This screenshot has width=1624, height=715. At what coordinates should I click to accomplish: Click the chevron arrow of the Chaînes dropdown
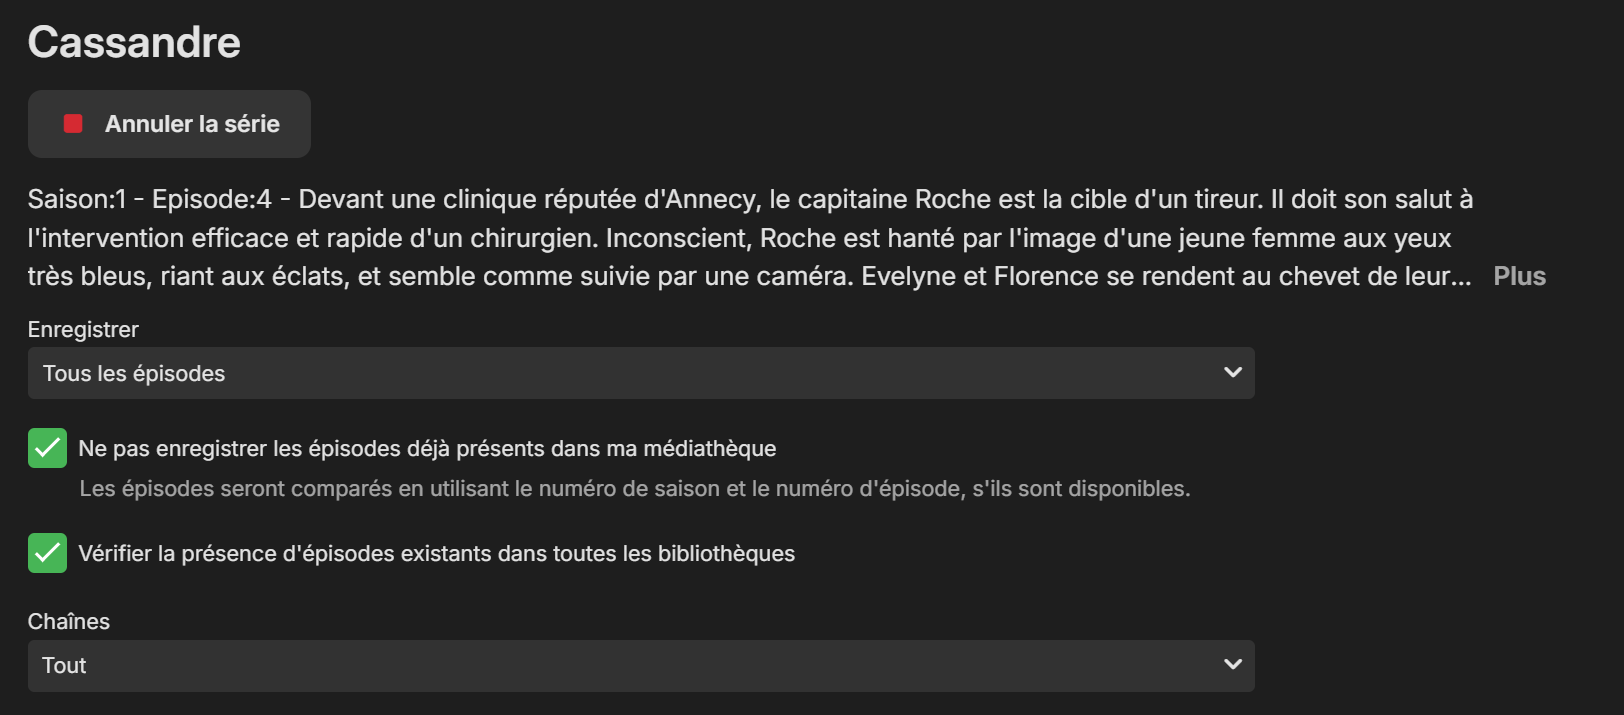1232,665
